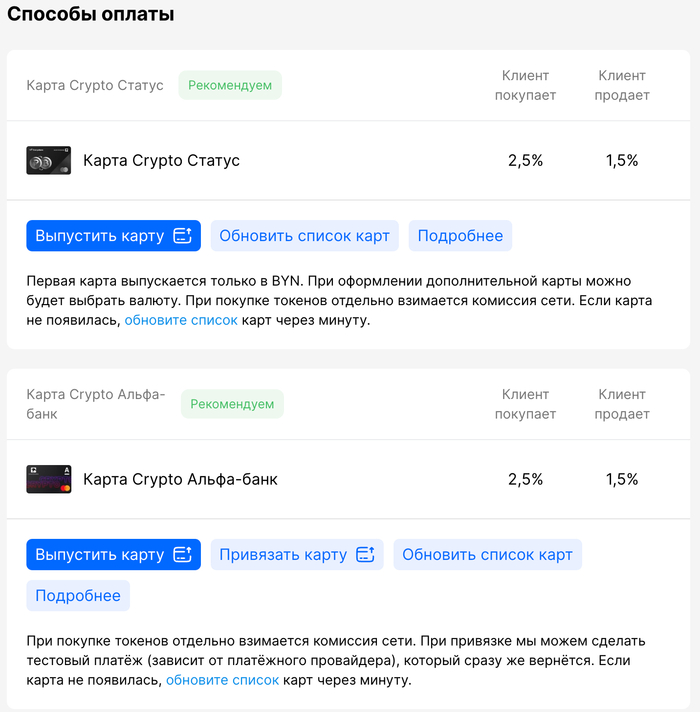Viewport: 700px width, 712px height.
Task: Click the 1,5% sell fee for Crypto Альфа-банк
Action: pyautogui.click(x=622, y=479)
